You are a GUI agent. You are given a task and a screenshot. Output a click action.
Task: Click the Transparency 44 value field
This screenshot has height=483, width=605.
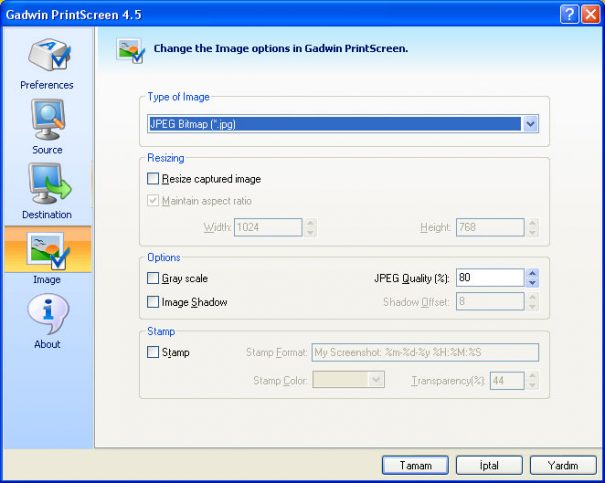pyautogui.click(x=507, y=381)
